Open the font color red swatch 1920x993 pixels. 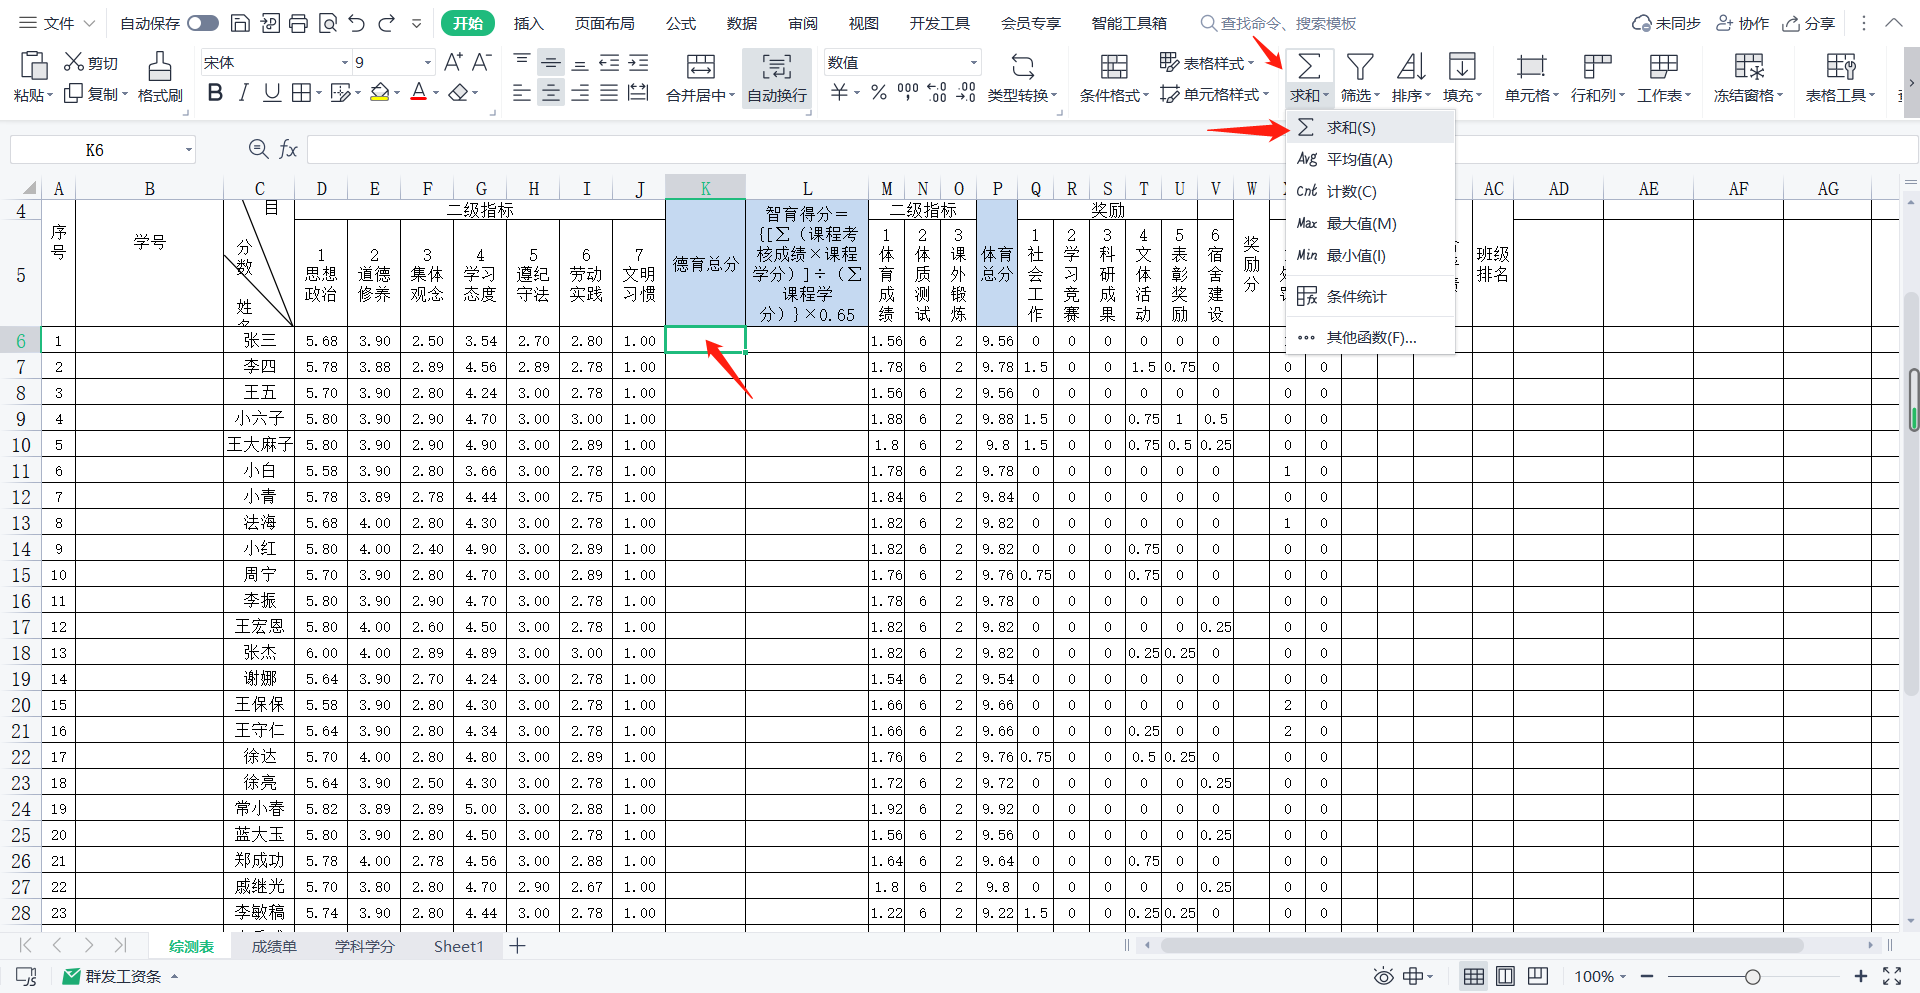point(419,93)
